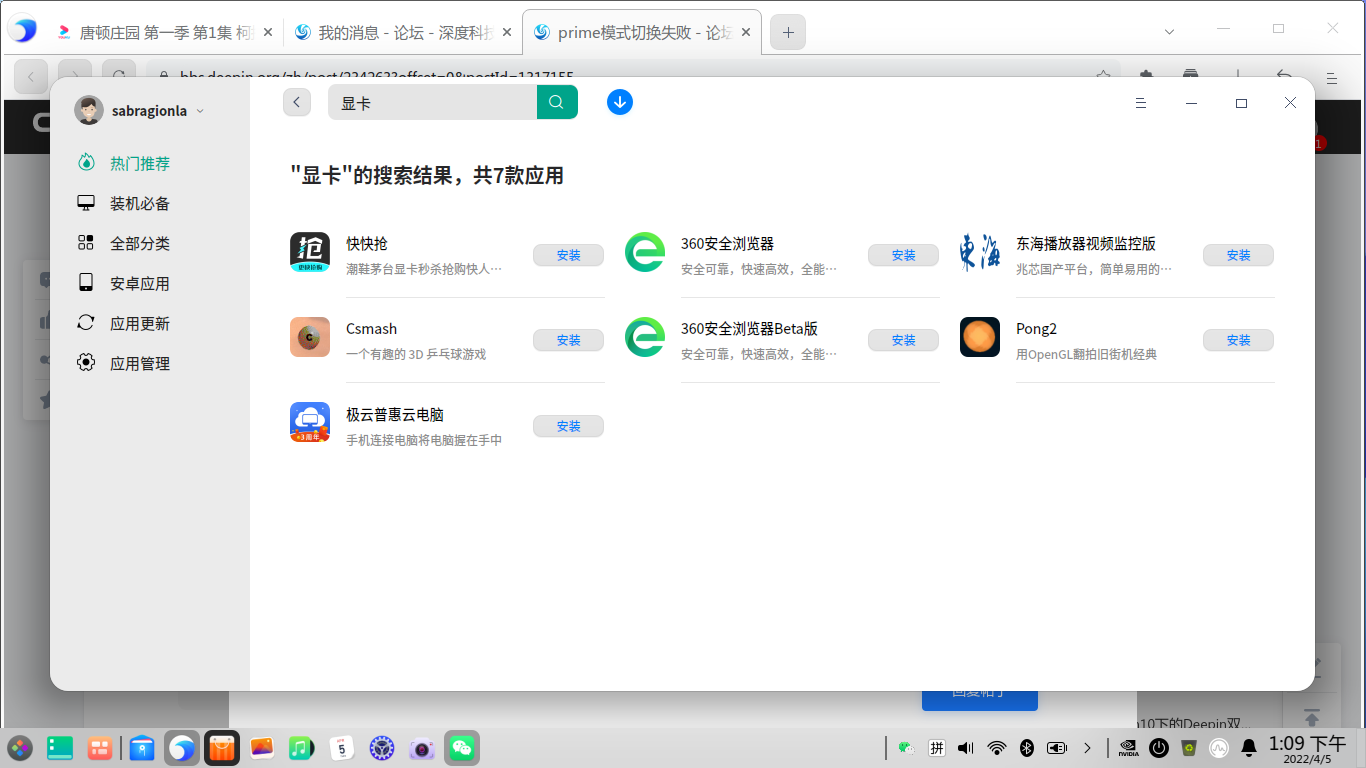Screen dimensions: 1366x768
Task: Open the 装机必备 category
Action: click(124, 204)
